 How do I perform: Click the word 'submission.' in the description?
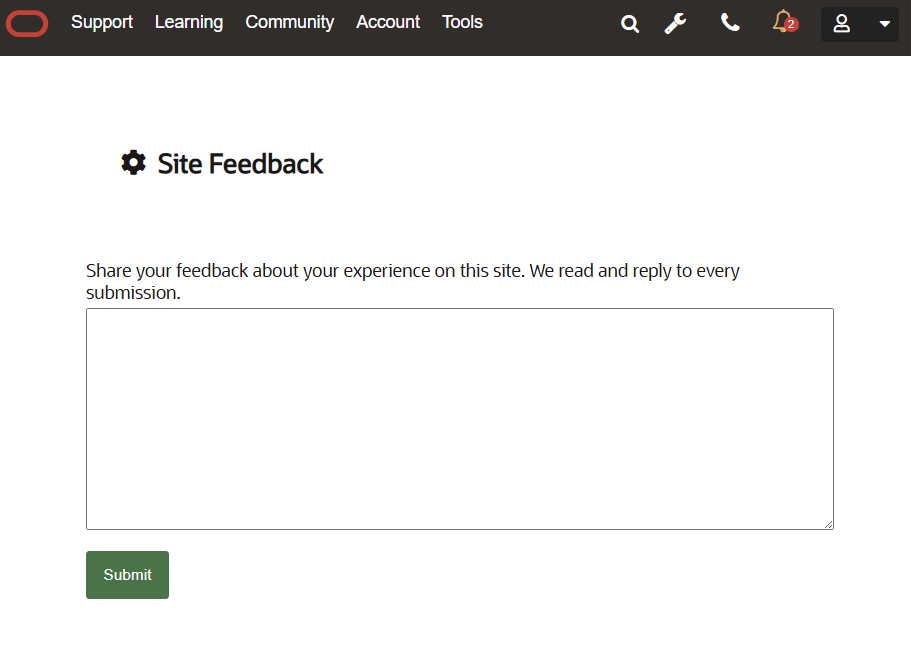tap(133, 294)
